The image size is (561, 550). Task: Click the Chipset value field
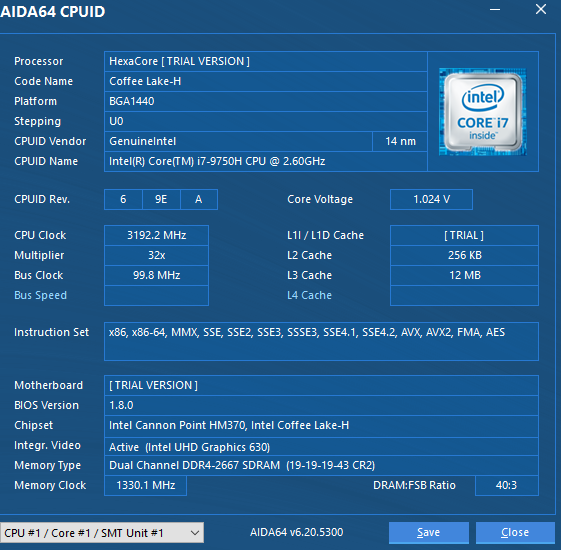click(321, 425)
